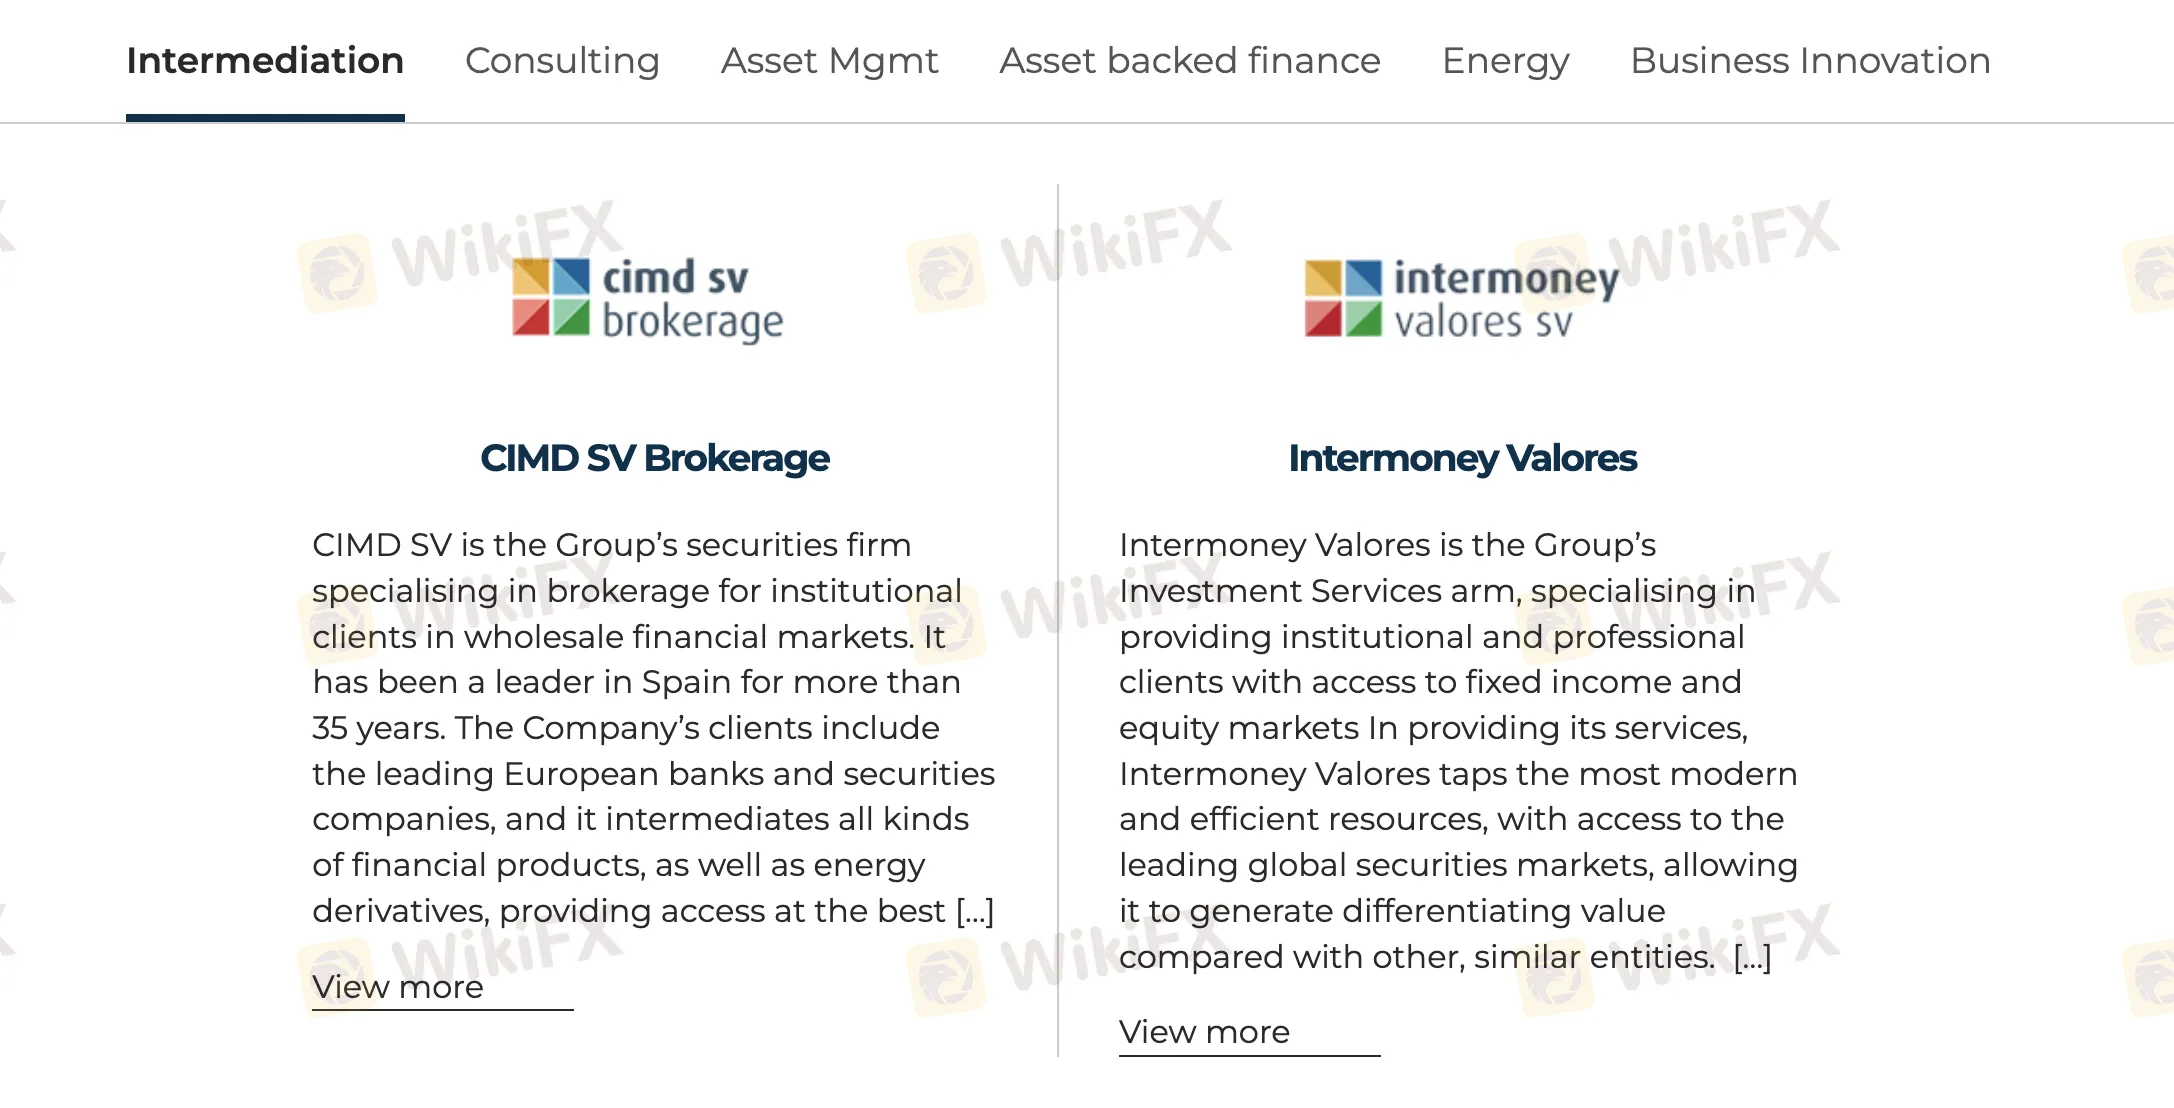Click the dark underline beneath Intermediation tab
Viewport: 2174px width, 1108px height.
pyautogui.click(x=265, y=118)
